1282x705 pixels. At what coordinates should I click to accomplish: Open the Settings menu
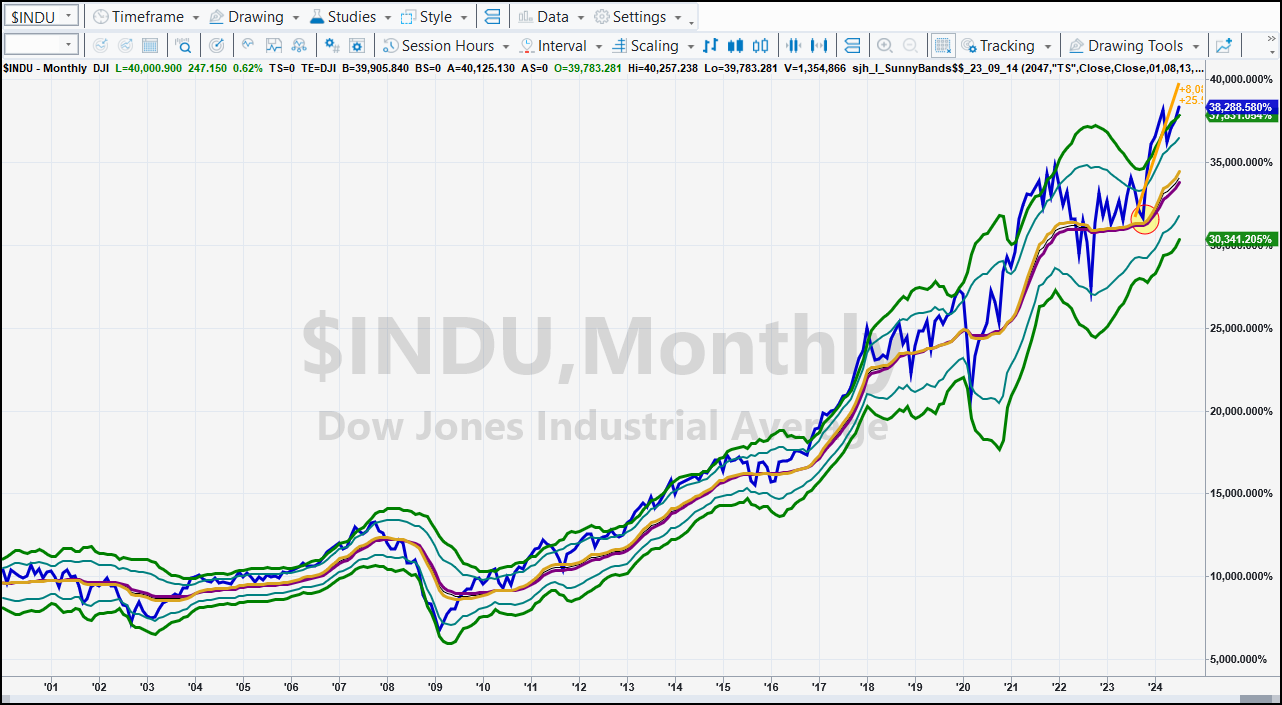[637, 17]
